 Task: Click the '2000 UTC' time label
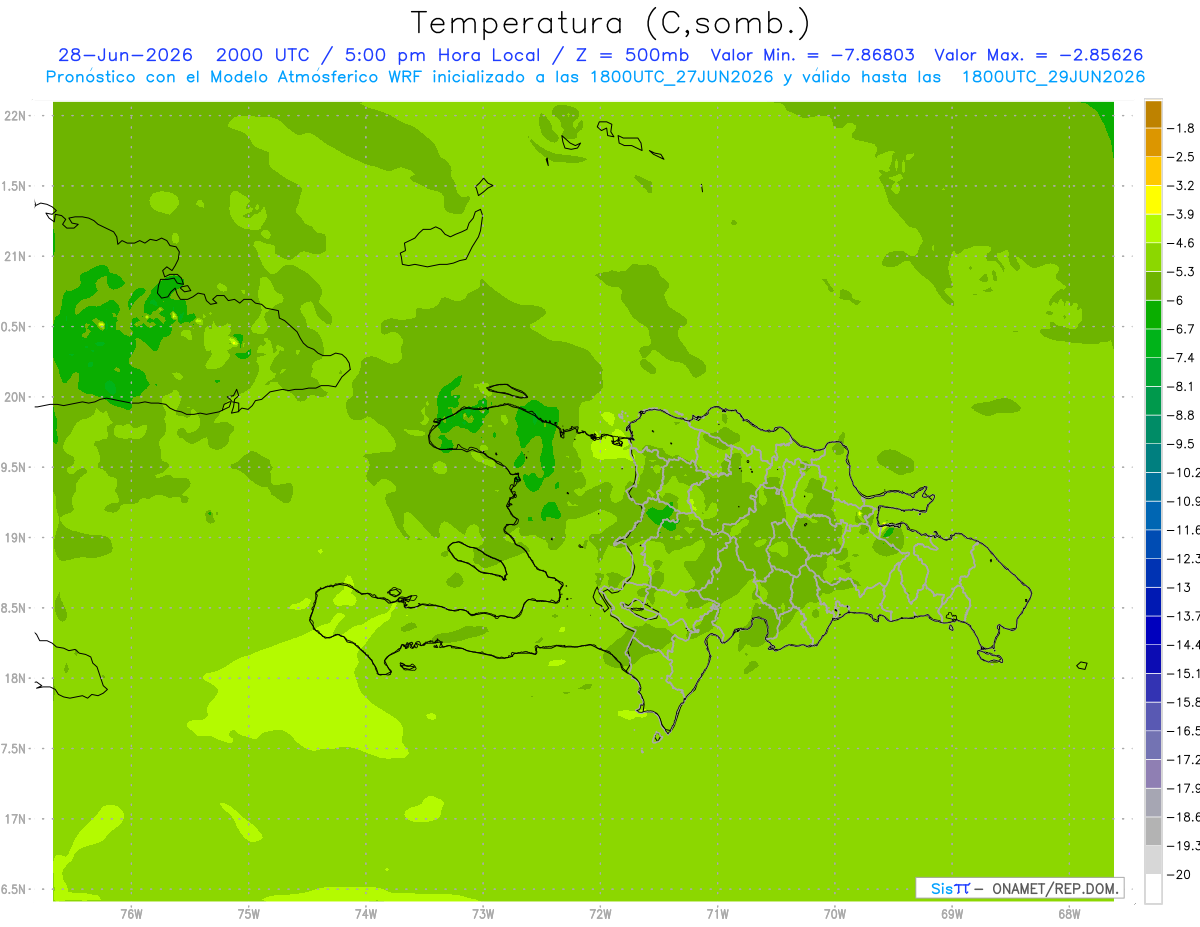point(263,55)
